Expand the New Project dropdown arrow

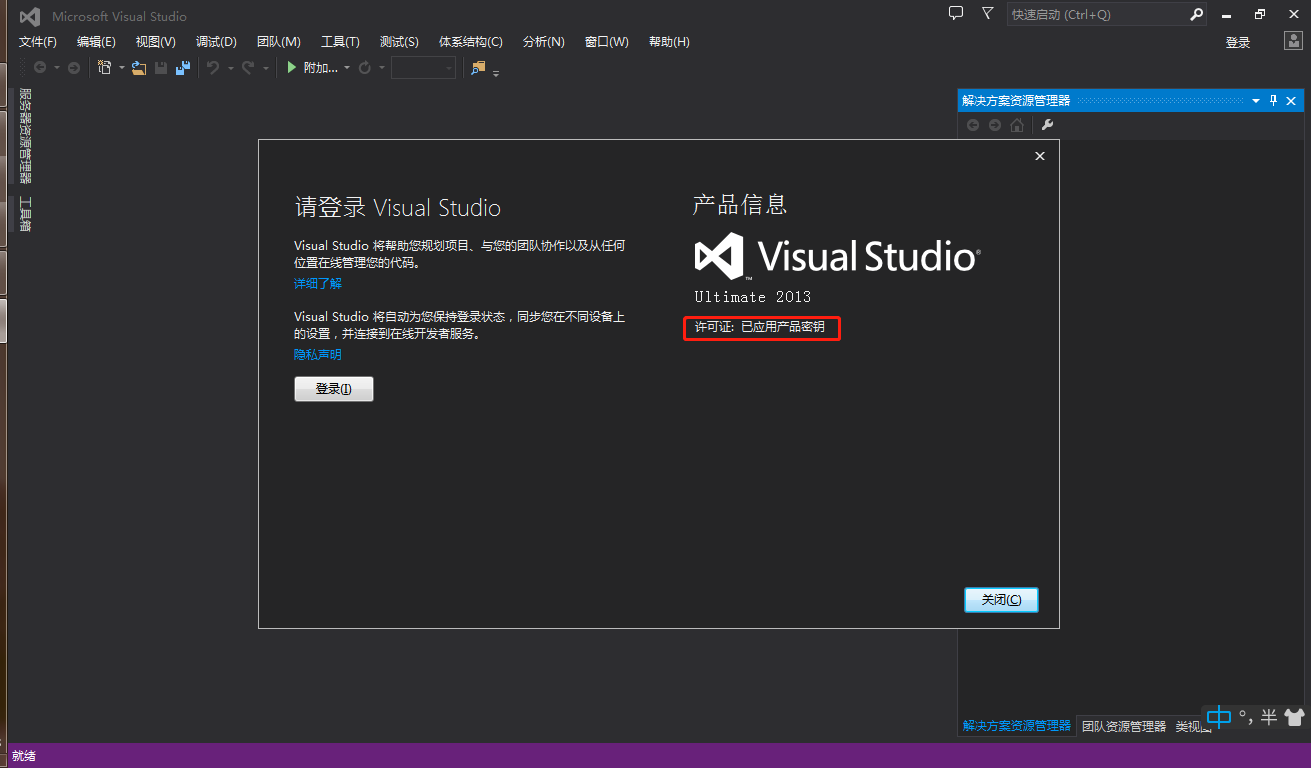[122, 68]
